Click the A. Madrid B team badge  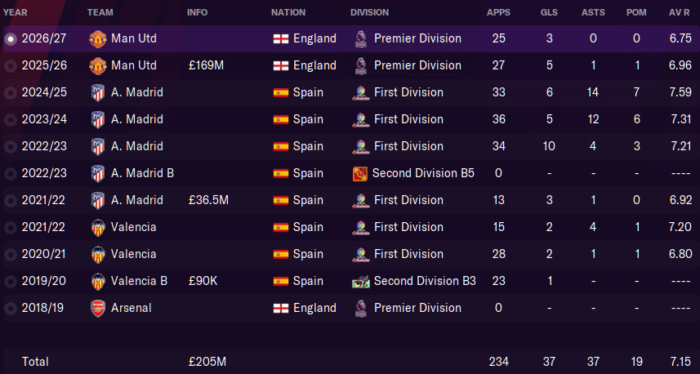coord(98,173)
